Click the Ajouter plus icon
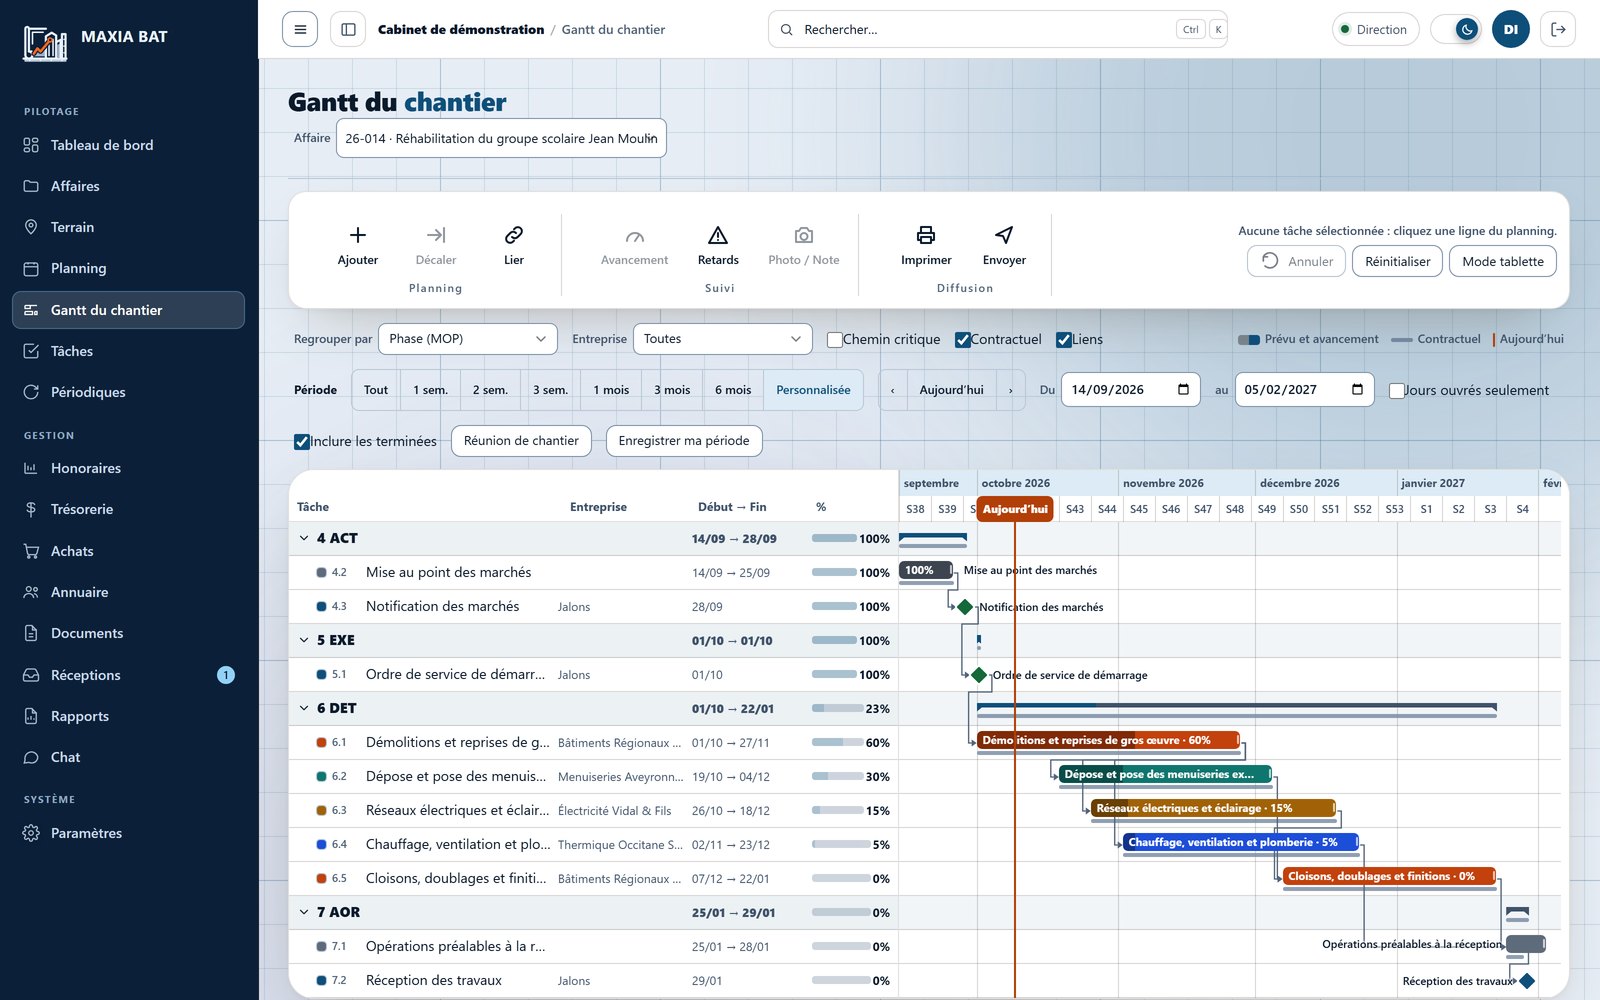1600x1000 pixels. click(357, 235)
